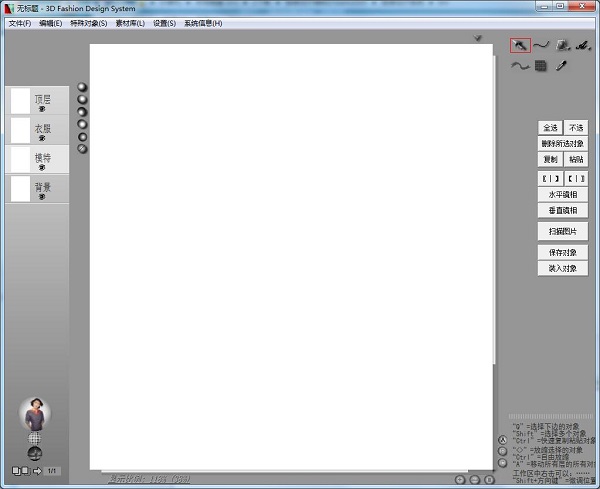Click the zoom out circle button

click(x=474, y=480)
